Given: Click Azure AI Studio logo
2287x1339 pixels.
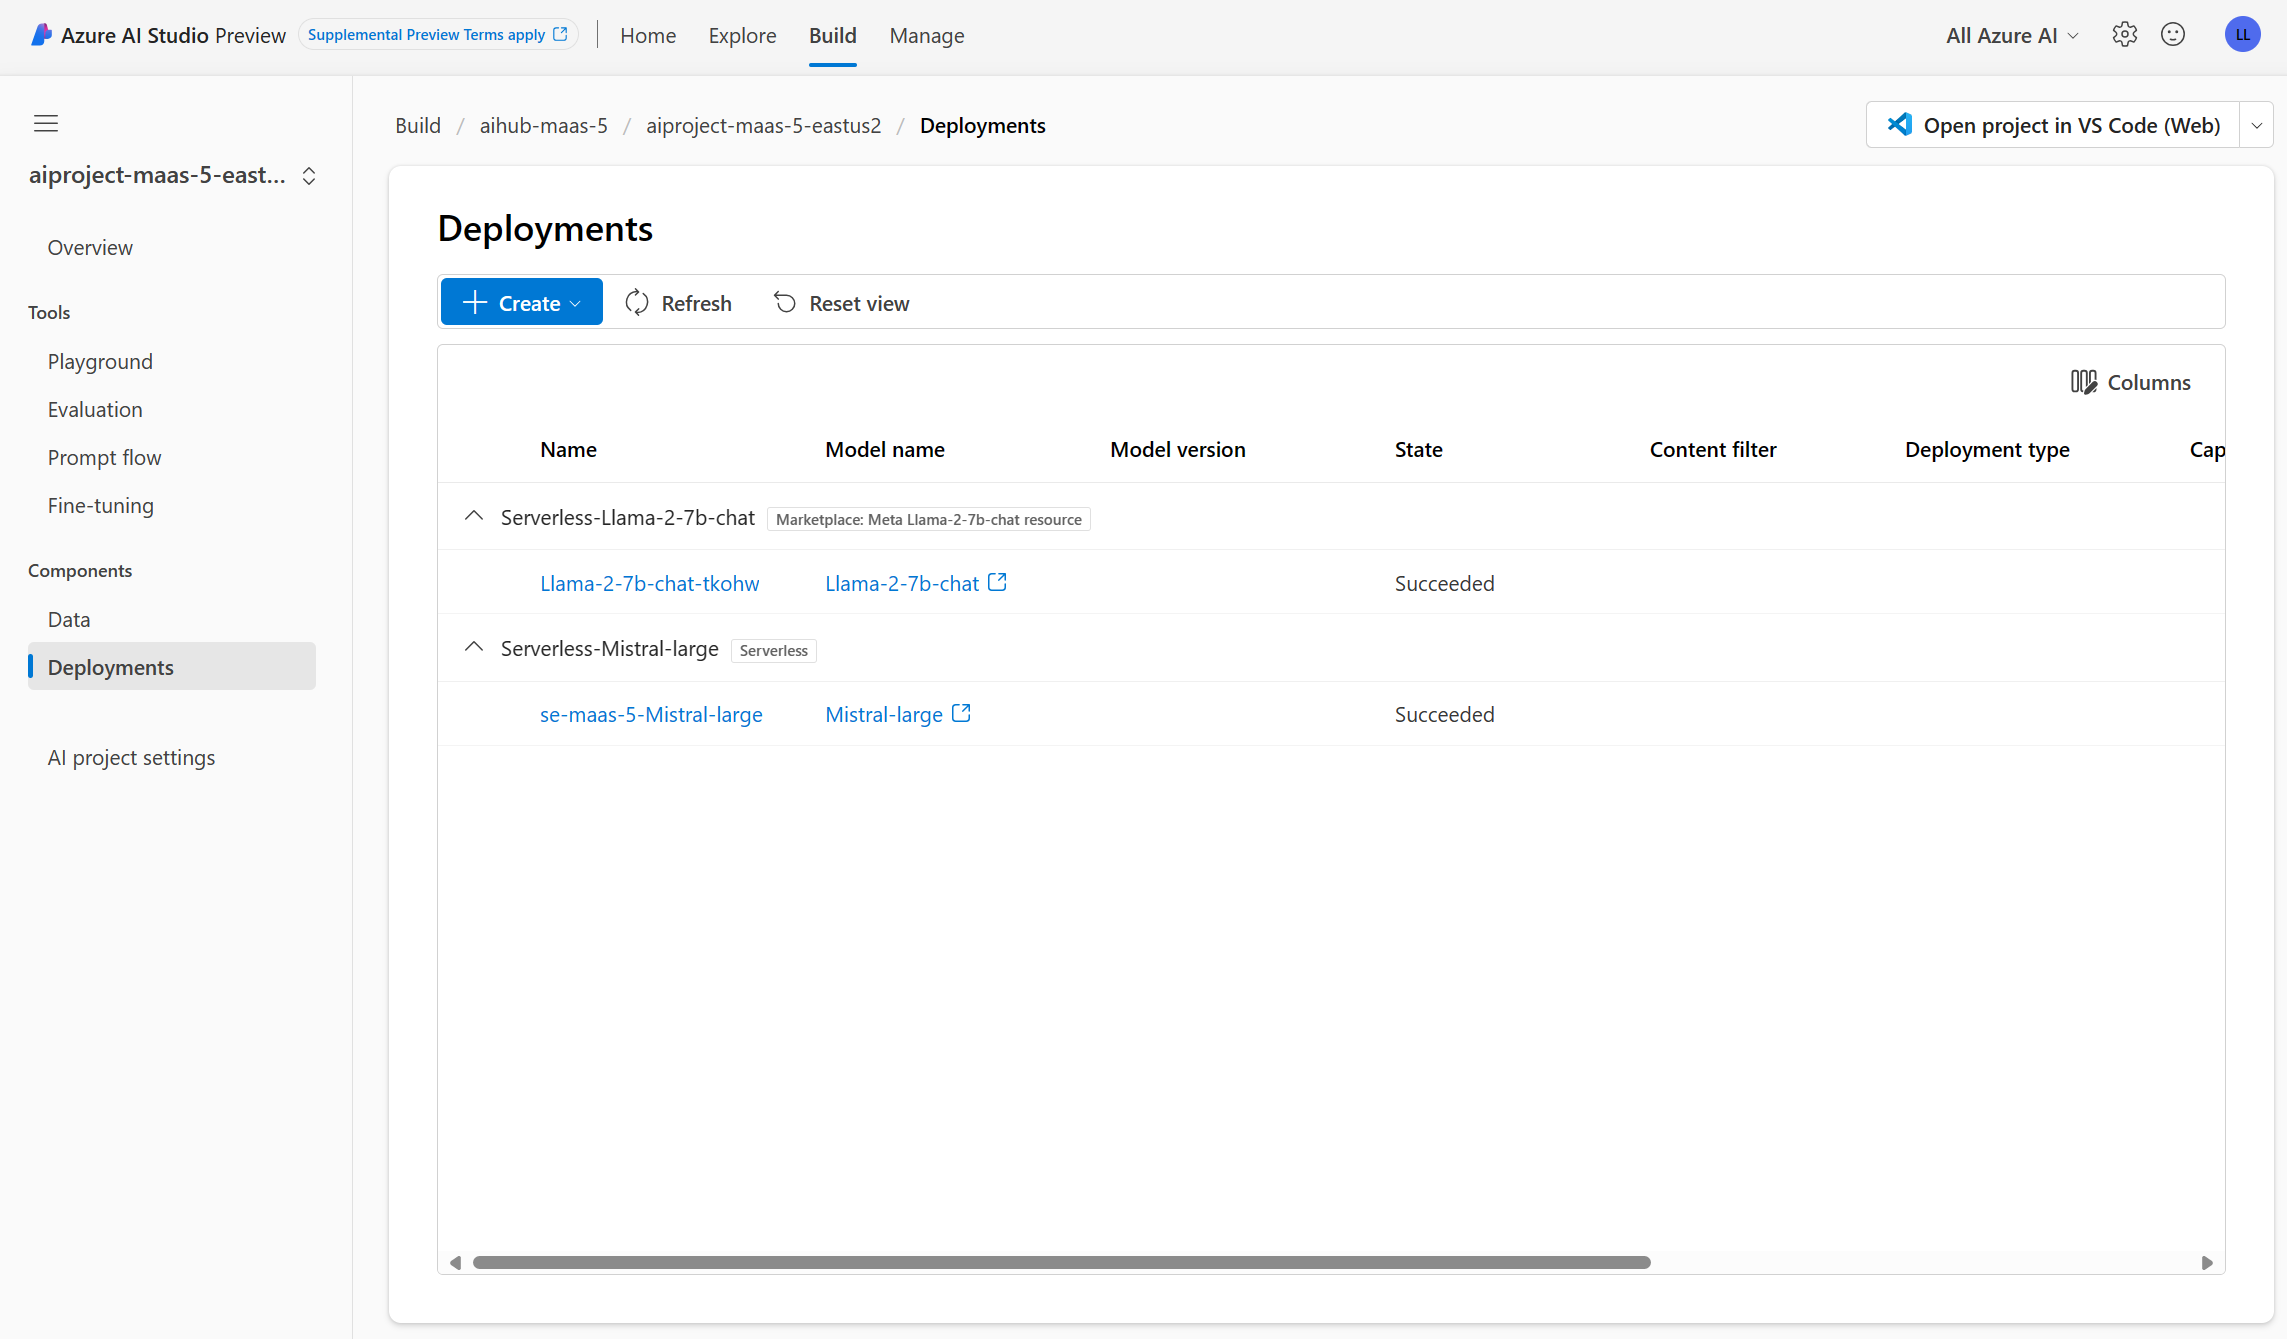Looking at the screenshot, I should (42, 35).
